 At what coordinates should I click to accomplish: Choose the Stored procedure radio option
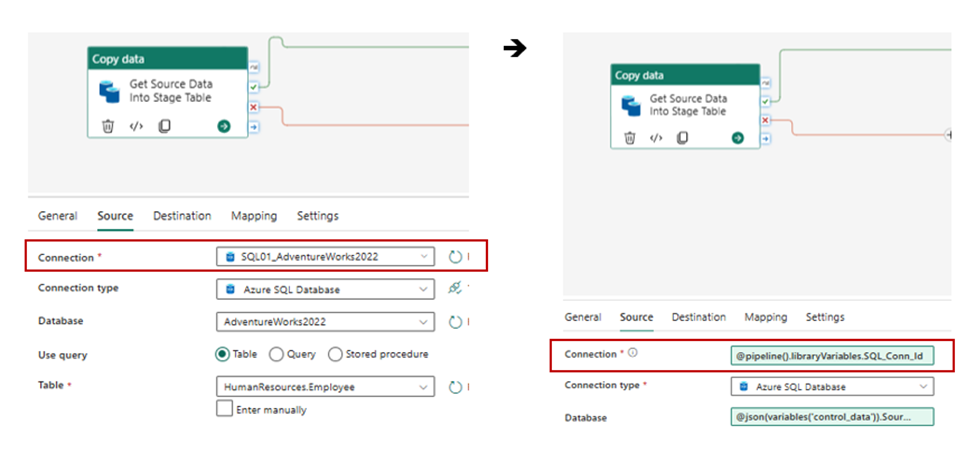(x=336, y=354)
